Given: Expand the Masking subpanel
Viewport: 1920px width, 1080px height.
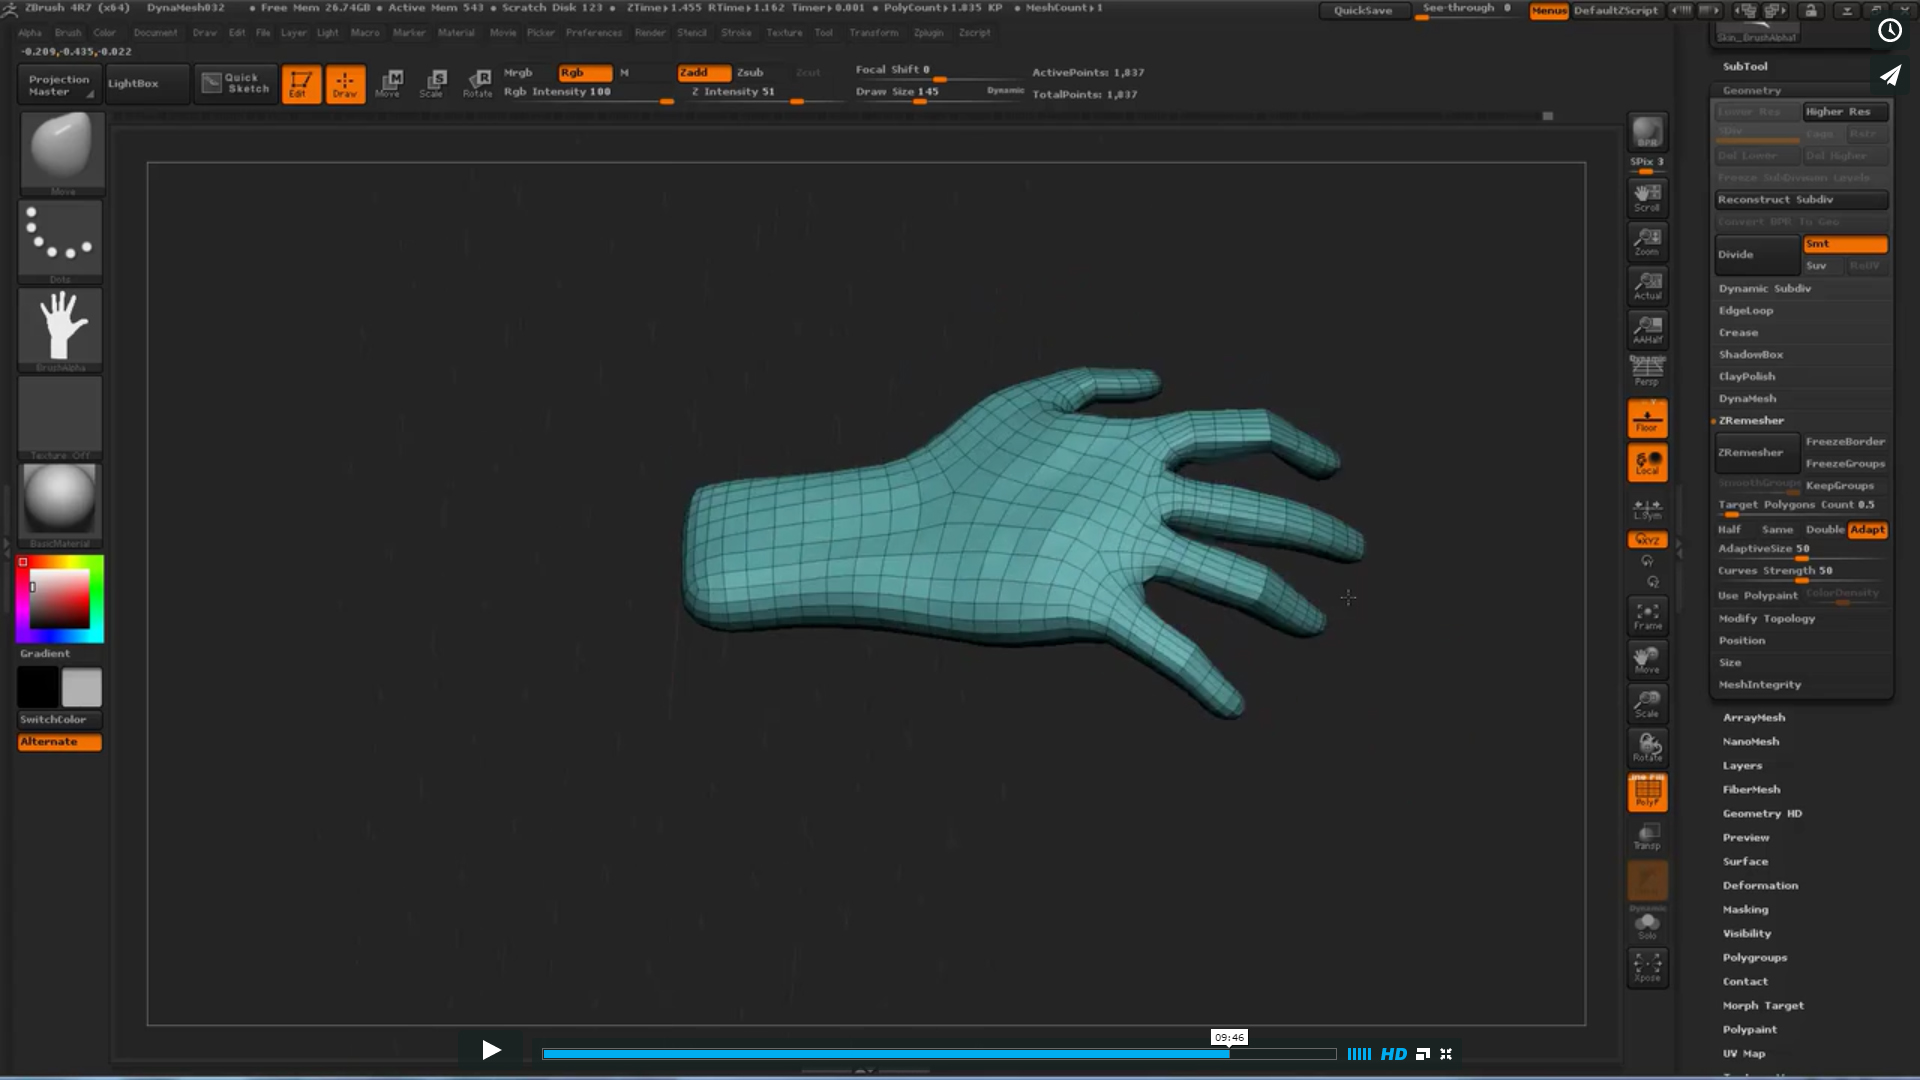Looking at the screenshot, I should click(x=1745, y=909).
